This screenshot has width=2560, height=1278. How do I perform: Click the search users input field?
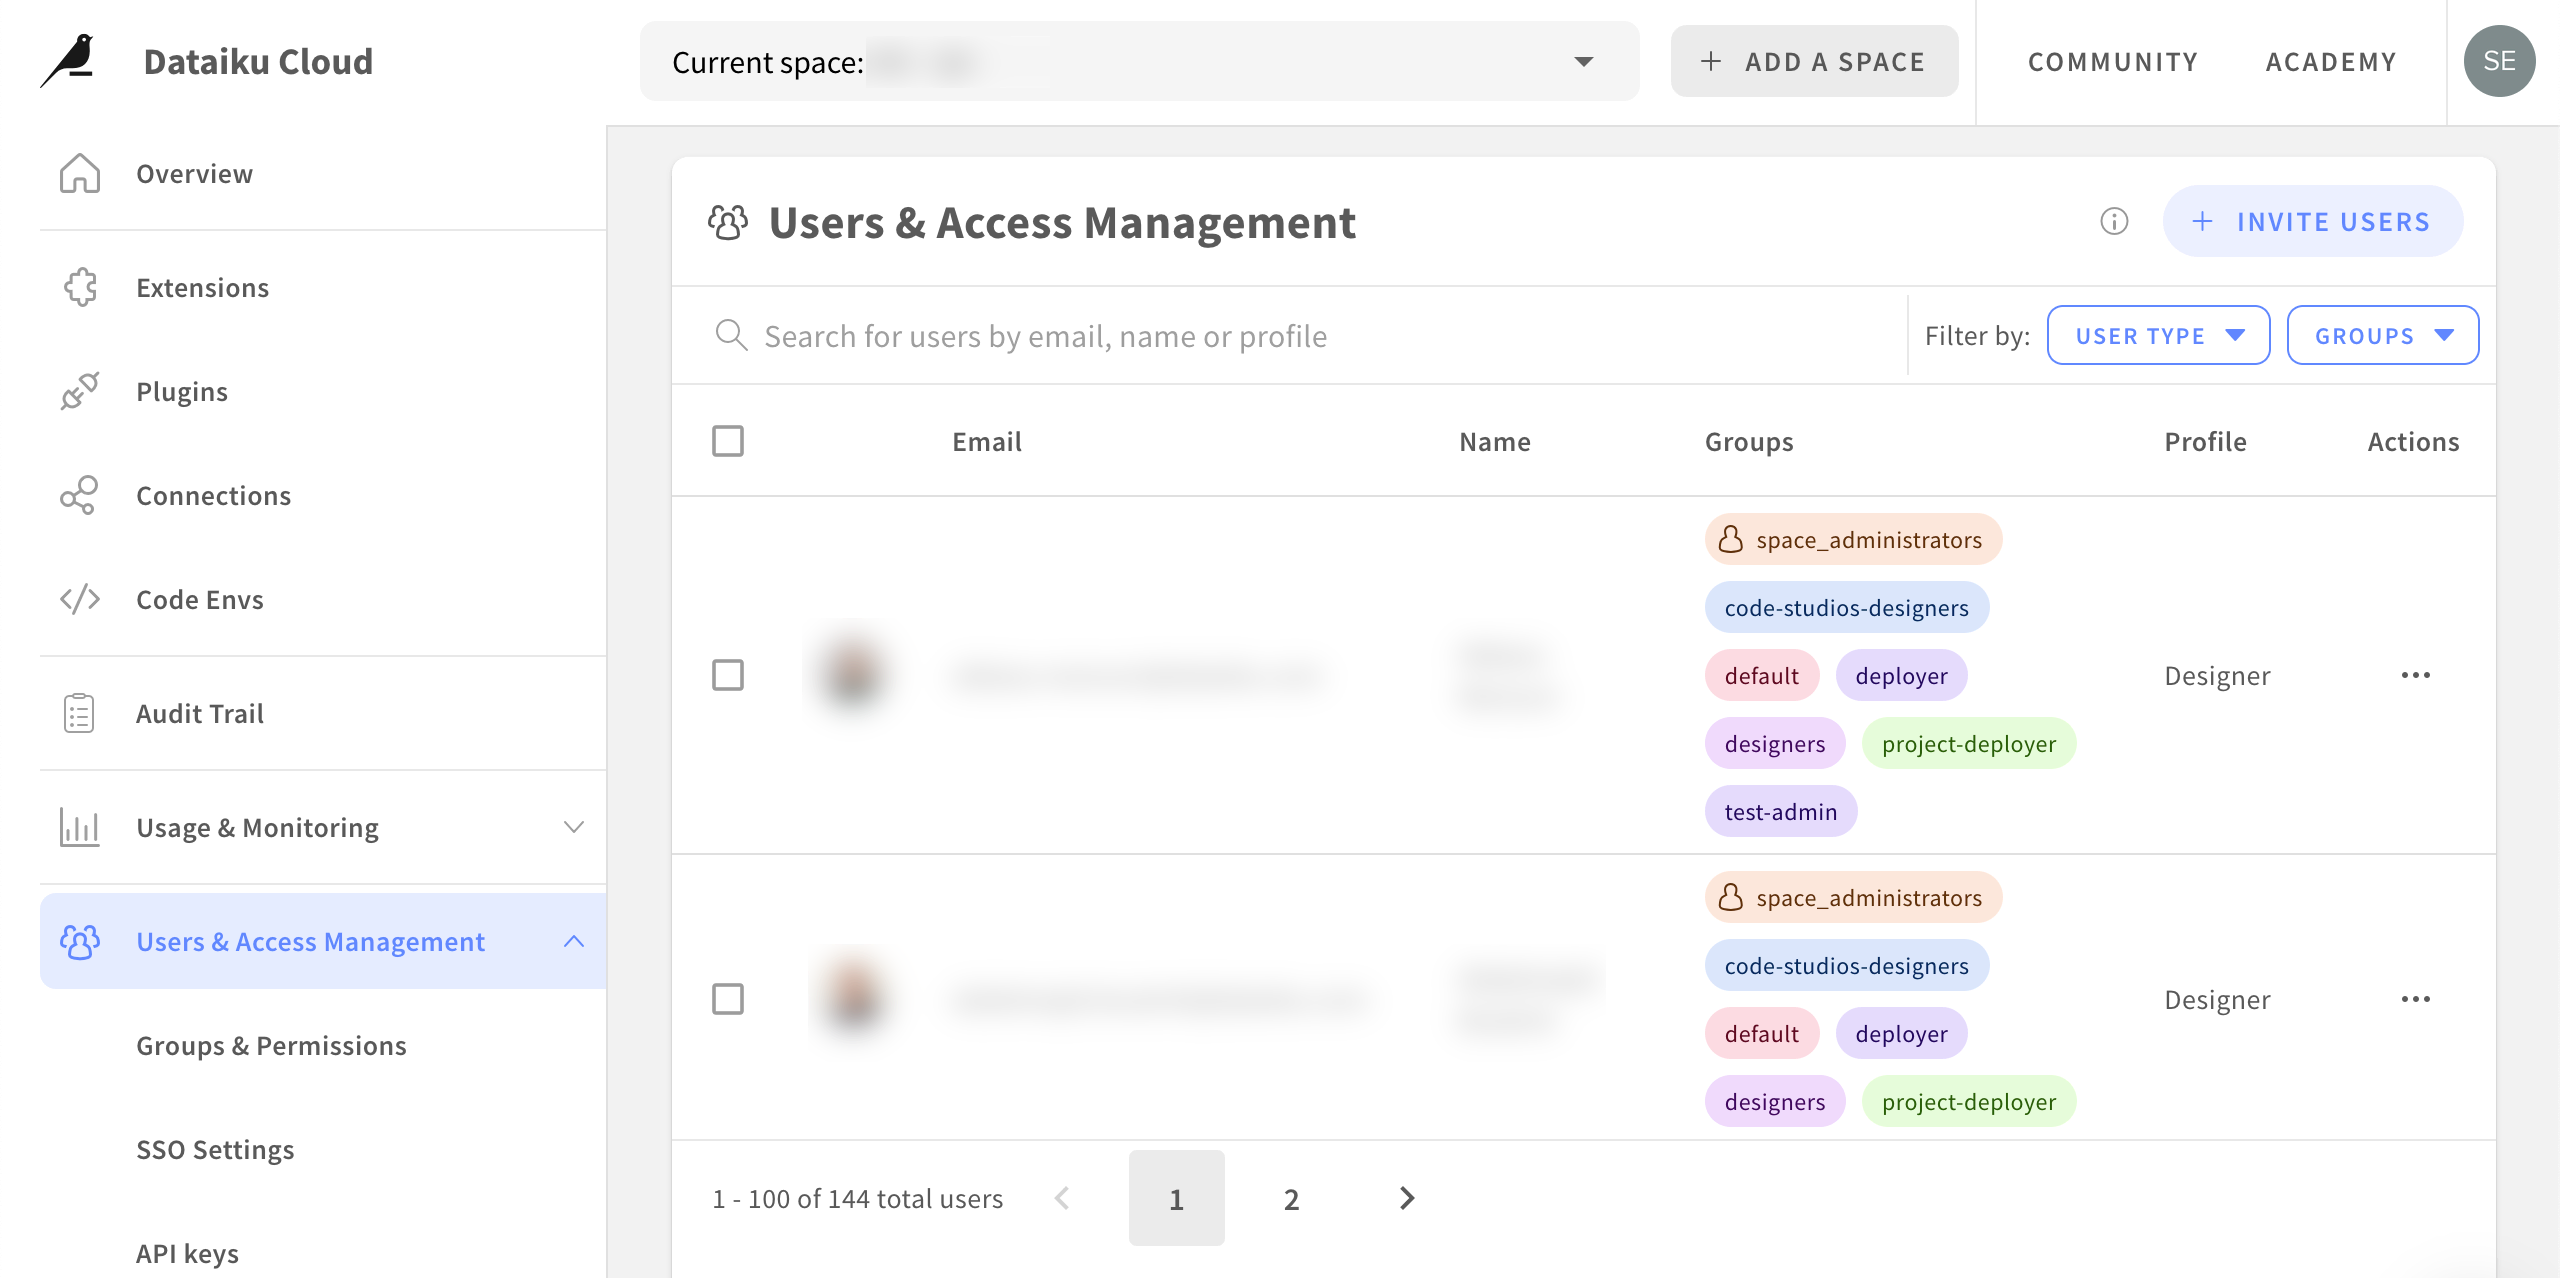1290,335
